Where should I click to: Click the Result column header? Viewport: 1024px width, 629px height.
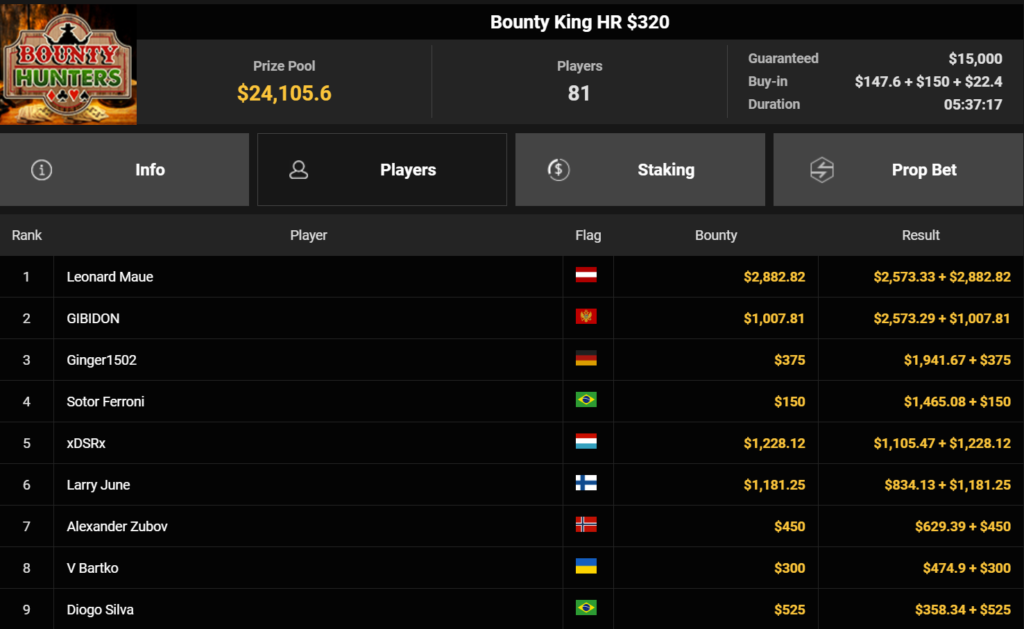click(920, 235)
